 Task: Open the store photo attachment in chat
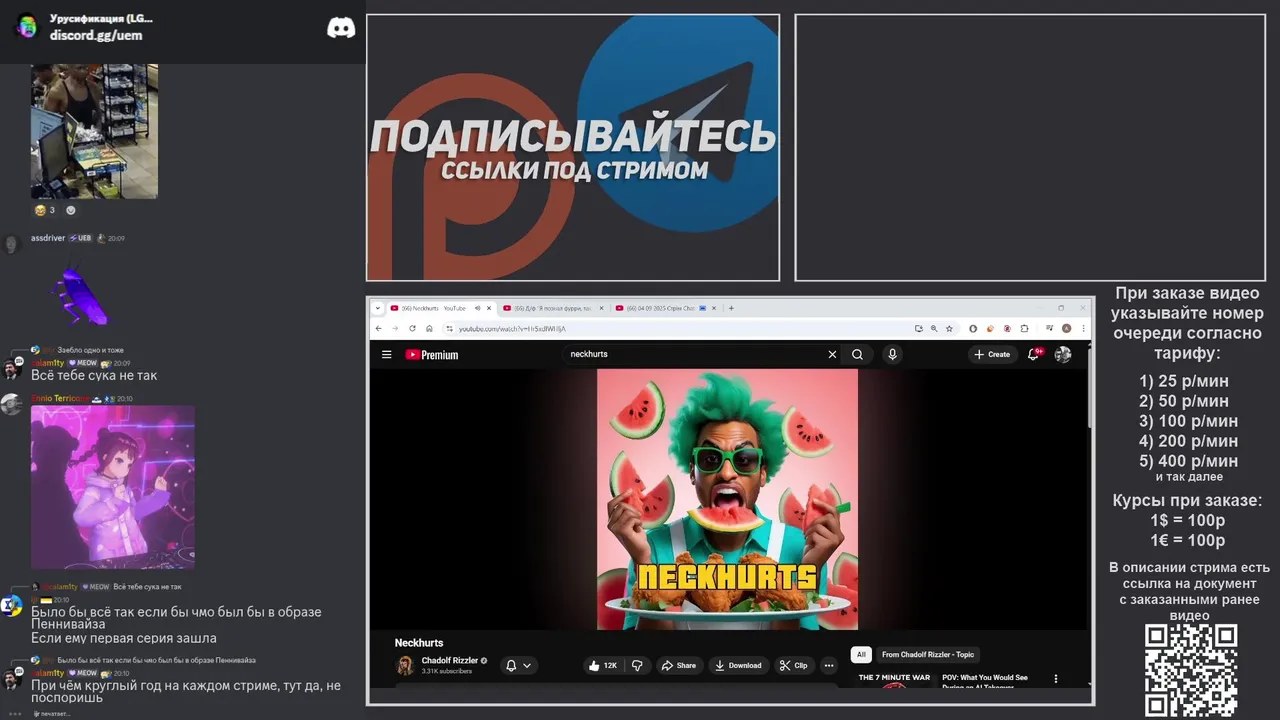(x=94, y=131)
